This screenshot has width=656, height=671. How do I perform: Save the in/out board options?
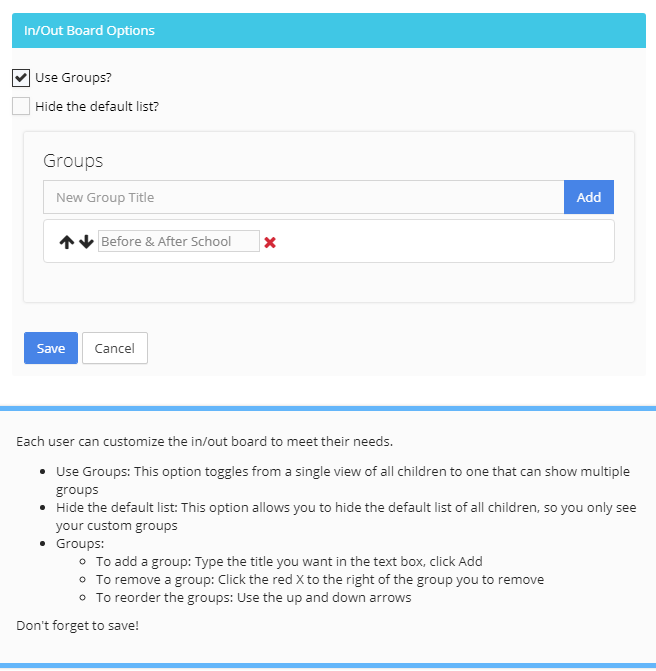pos(50,348)
